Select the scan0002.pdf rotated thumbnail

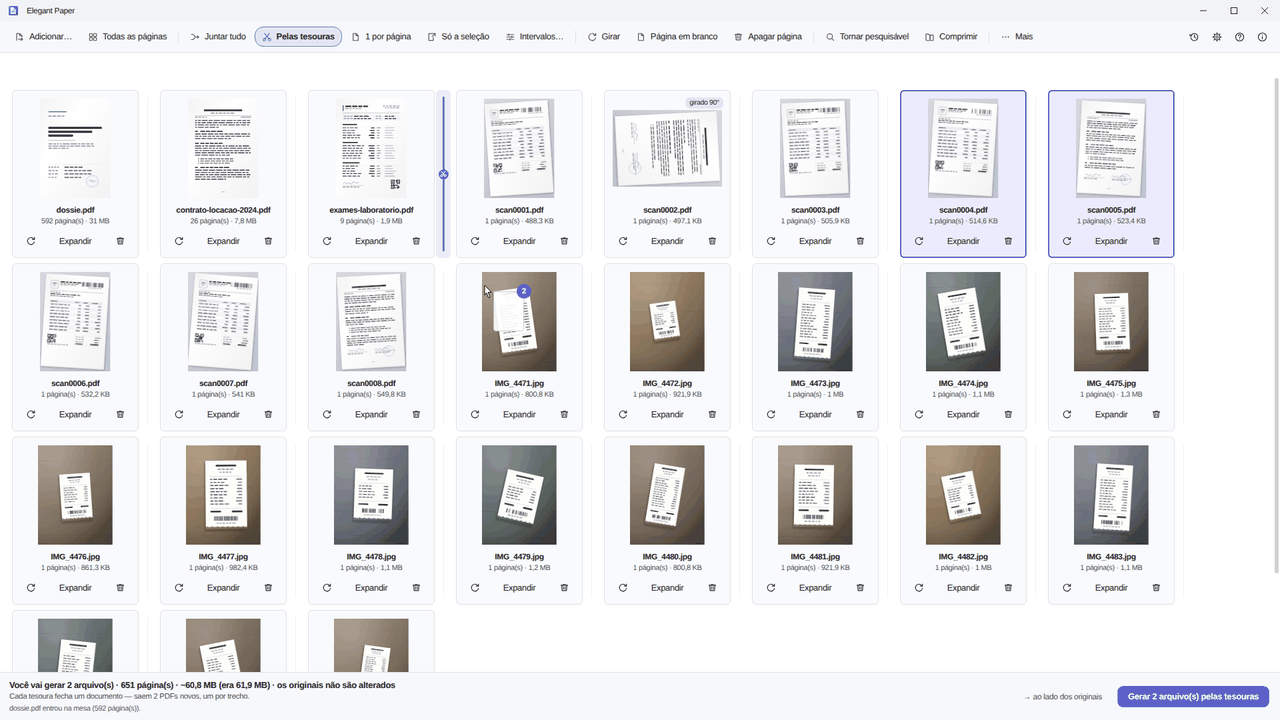[667, 148]
